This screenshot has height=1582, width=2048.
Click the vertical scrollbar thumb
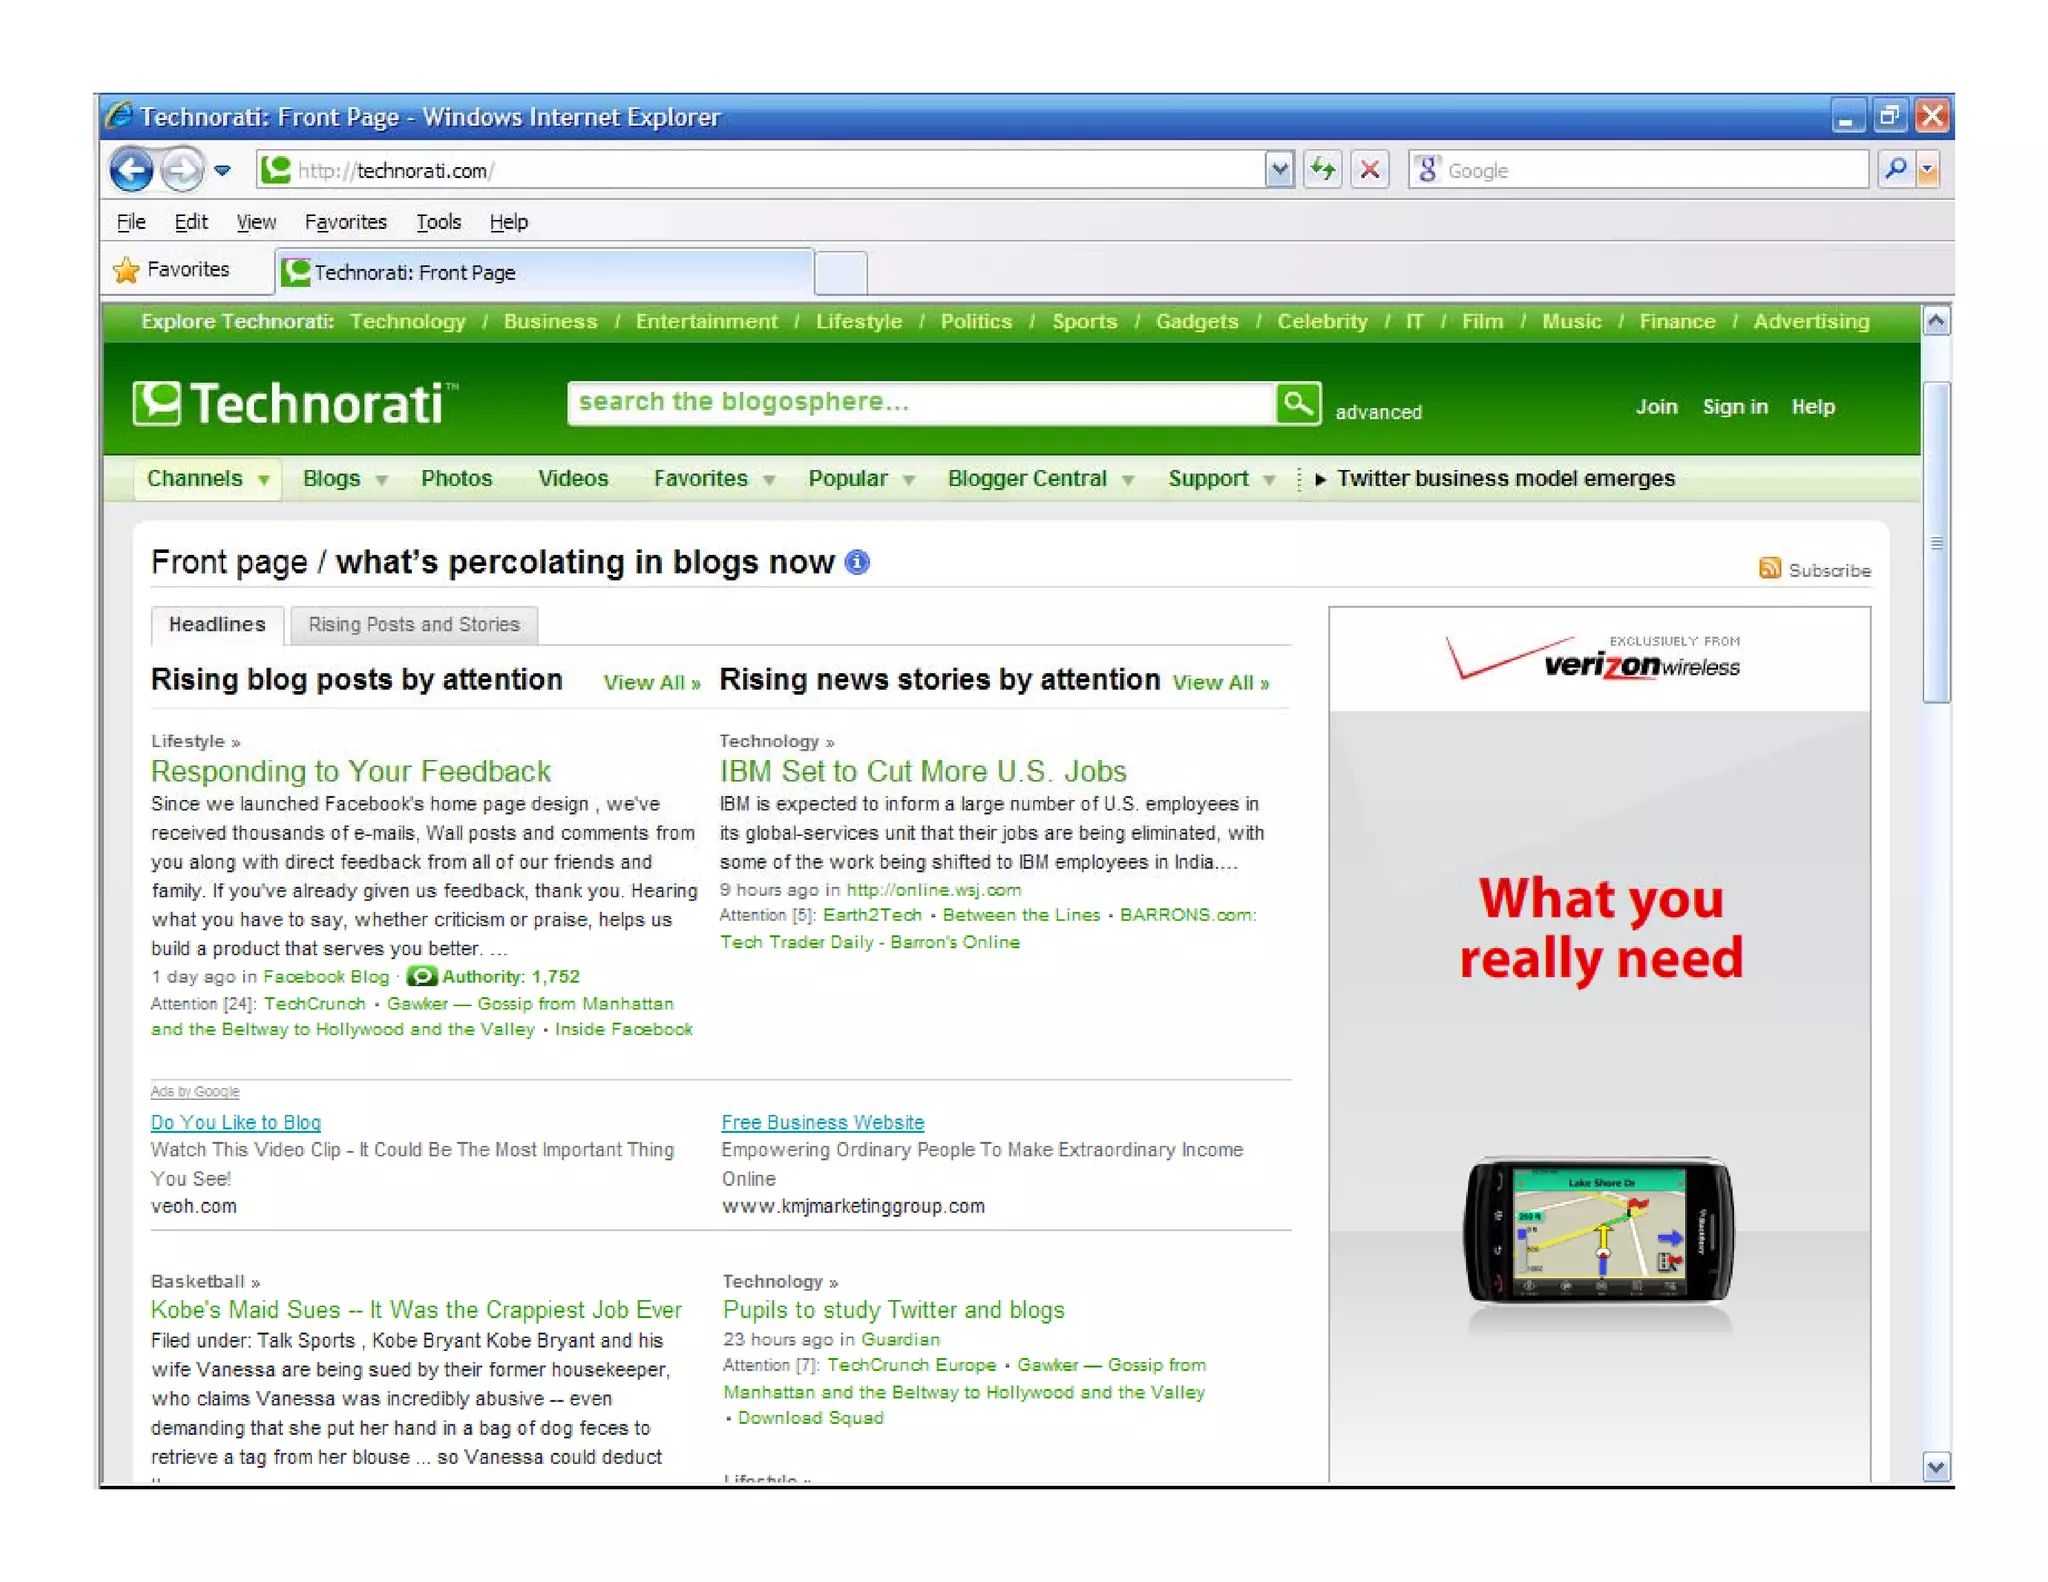pos(1936,543)
